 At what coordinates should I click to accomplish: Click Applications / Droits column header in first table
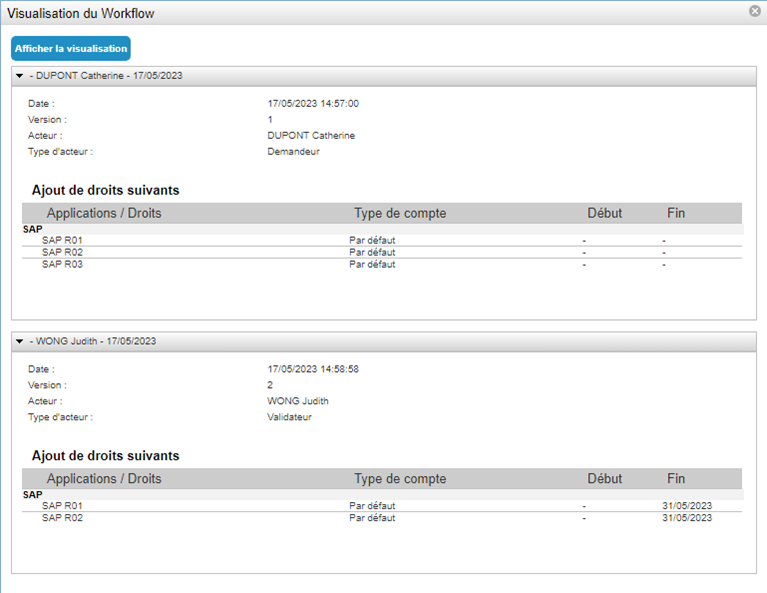coord(104,213)
